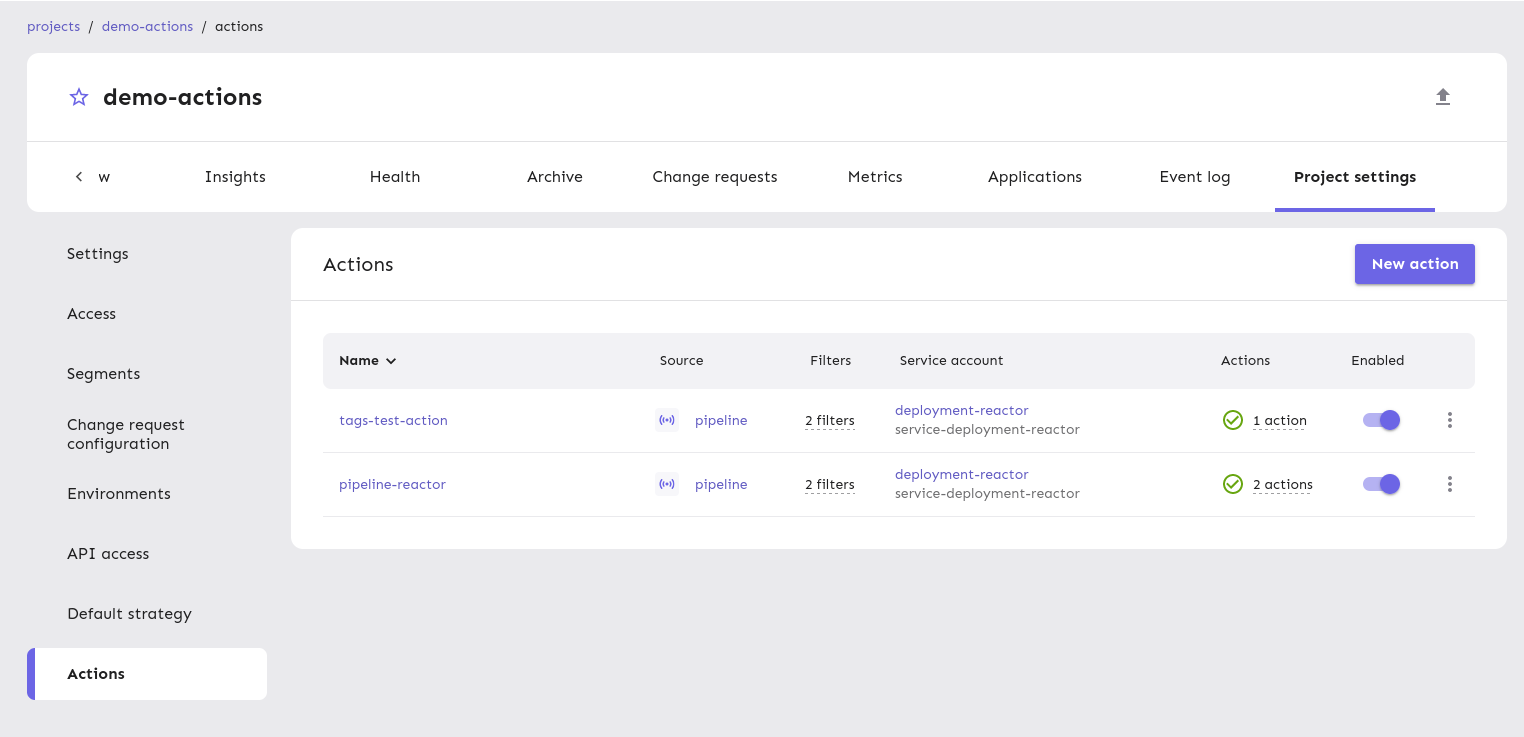Disable the tags-test-action toggle
The width and height of the screenshot is (1524, 737).
[x=1381, y=420]
